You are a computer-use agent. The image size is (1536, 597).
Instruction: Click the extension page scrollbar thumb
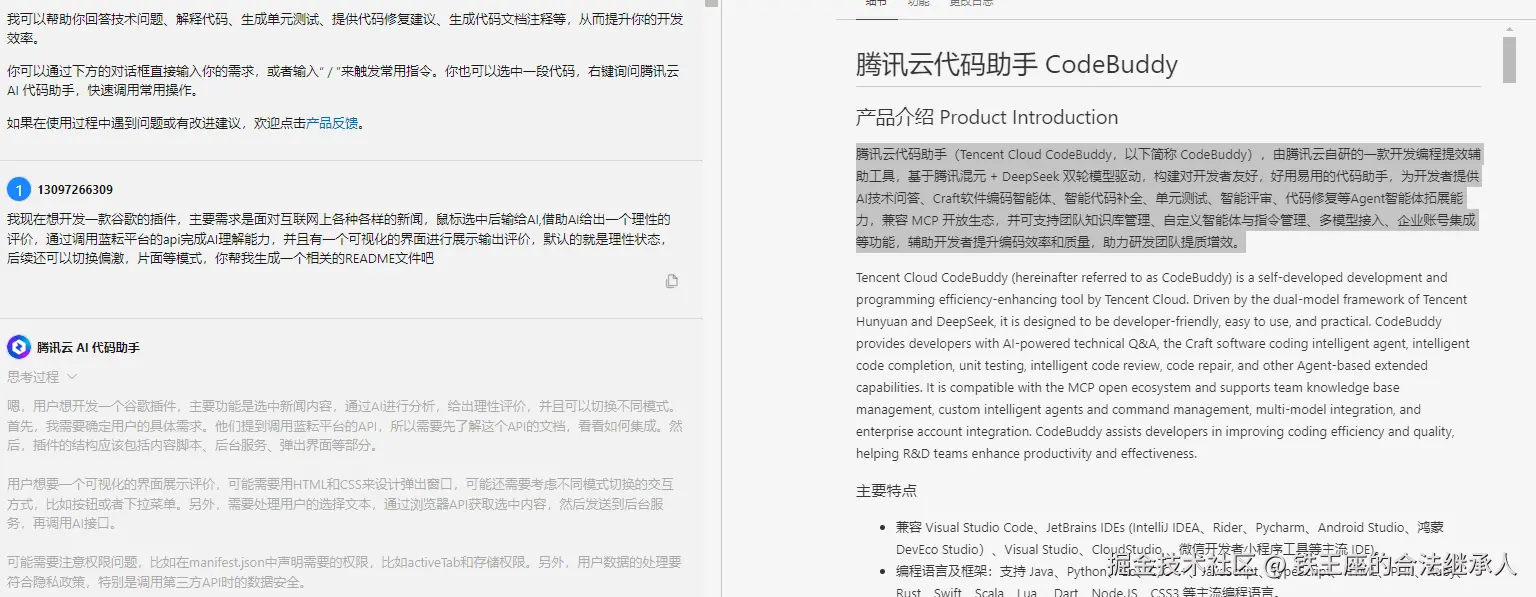pos(1509,59)
